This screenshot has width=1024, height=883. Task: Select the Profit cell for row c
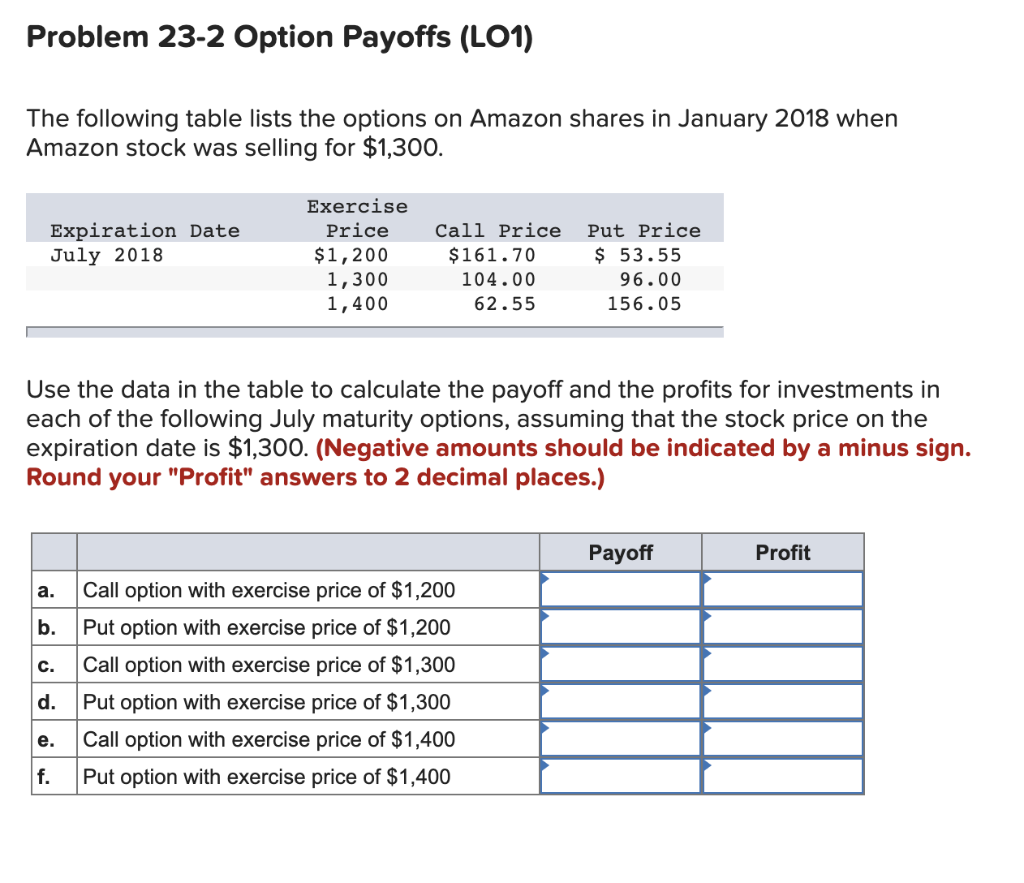point(782,664)
